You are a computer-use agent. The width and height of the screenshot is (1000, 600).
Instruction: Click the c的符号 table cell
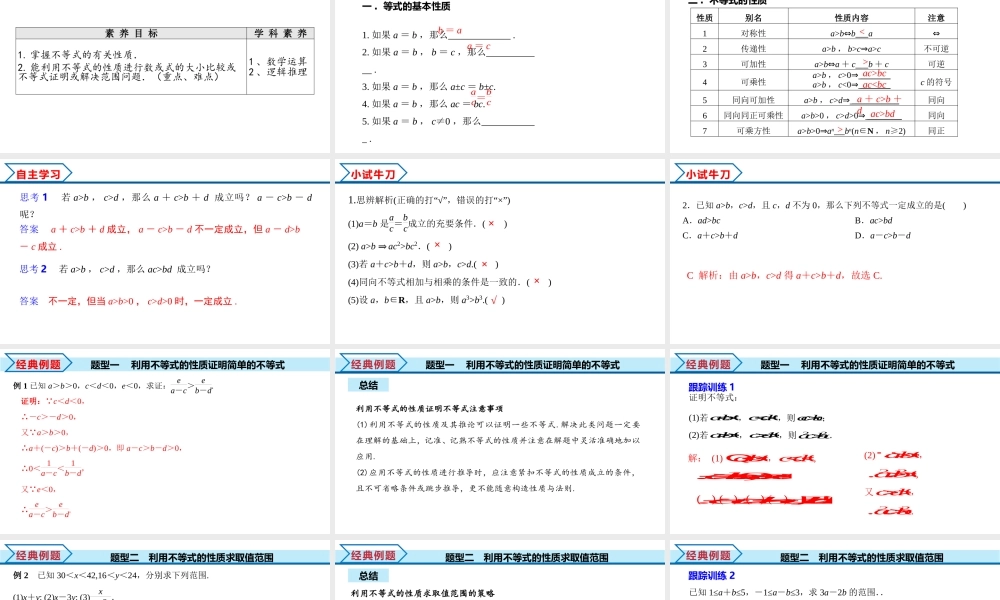click(936, 82)
